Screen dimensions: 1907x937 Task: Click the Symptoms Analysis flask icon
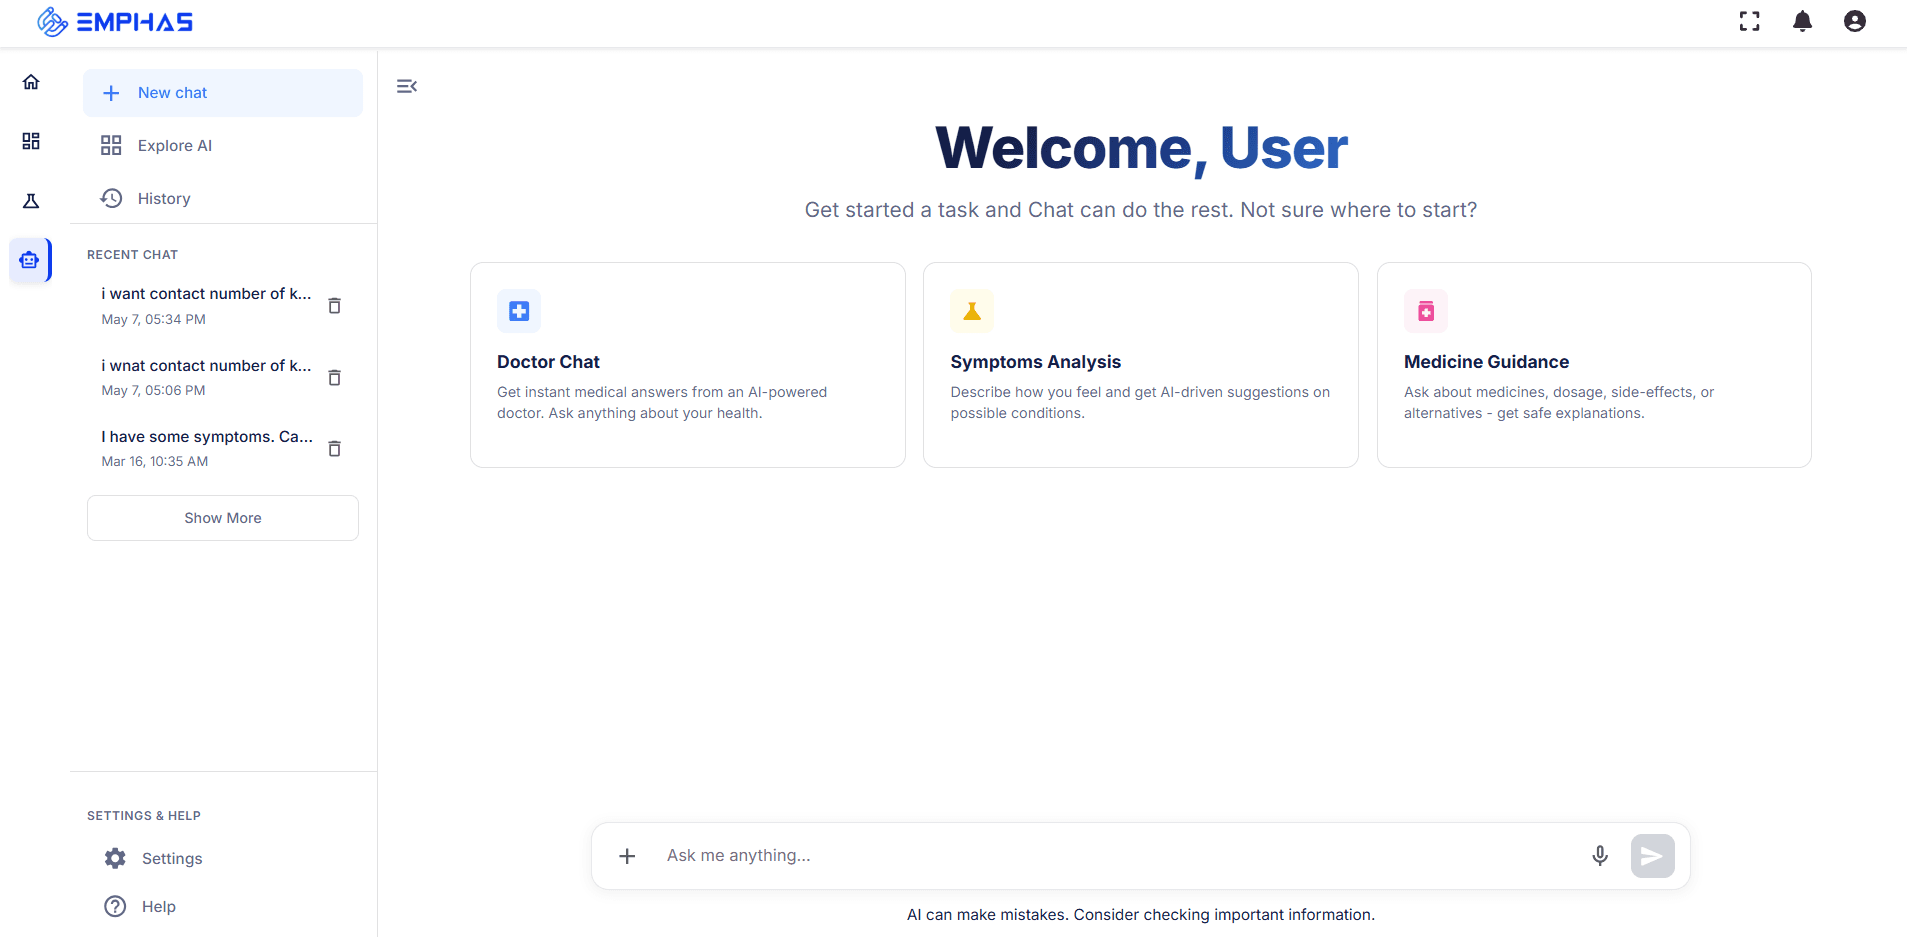point(972,311)
